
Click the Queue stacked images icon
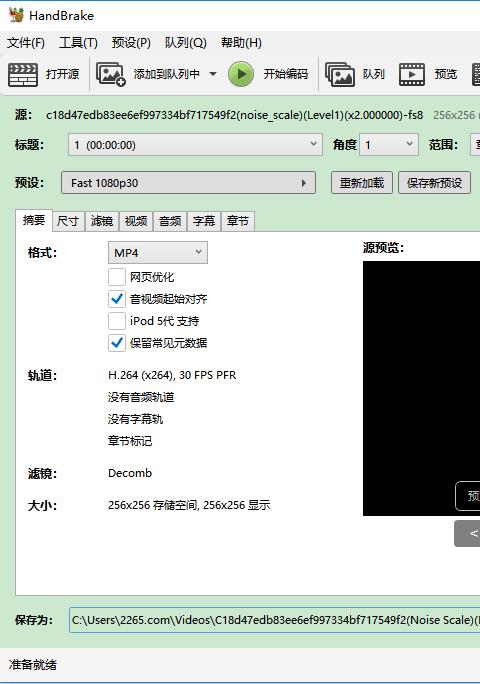pyautogui.click(x=340, y=74)
